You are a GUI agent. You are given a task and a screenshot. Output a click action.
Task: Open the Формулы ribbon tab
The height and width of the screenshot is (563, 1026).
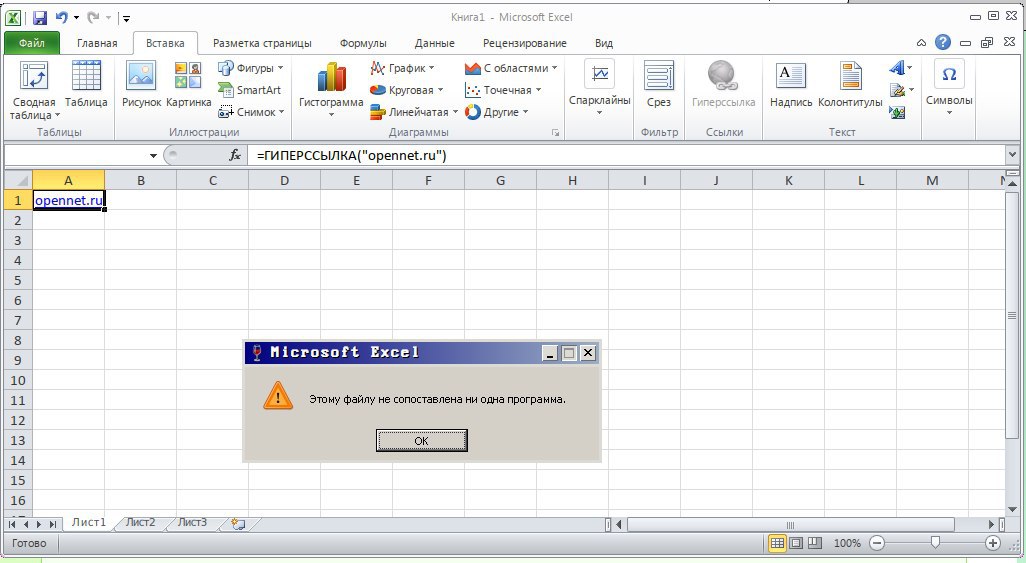point(363,43)
